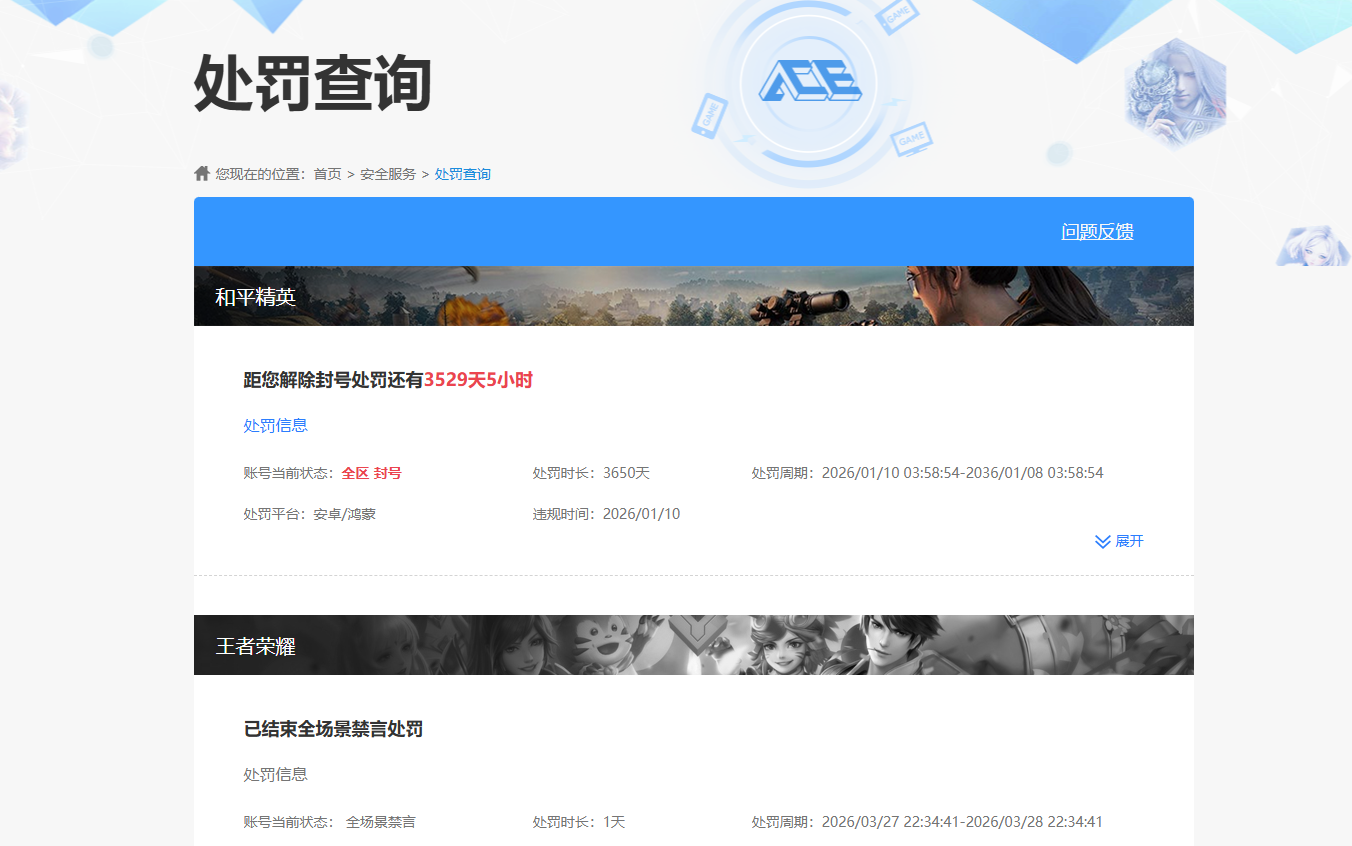The height and width of the screenshot is (846, 1352).
Task: Click the 处罚平台 安卓/鸿蒙 text
Action: coord(309,514)
